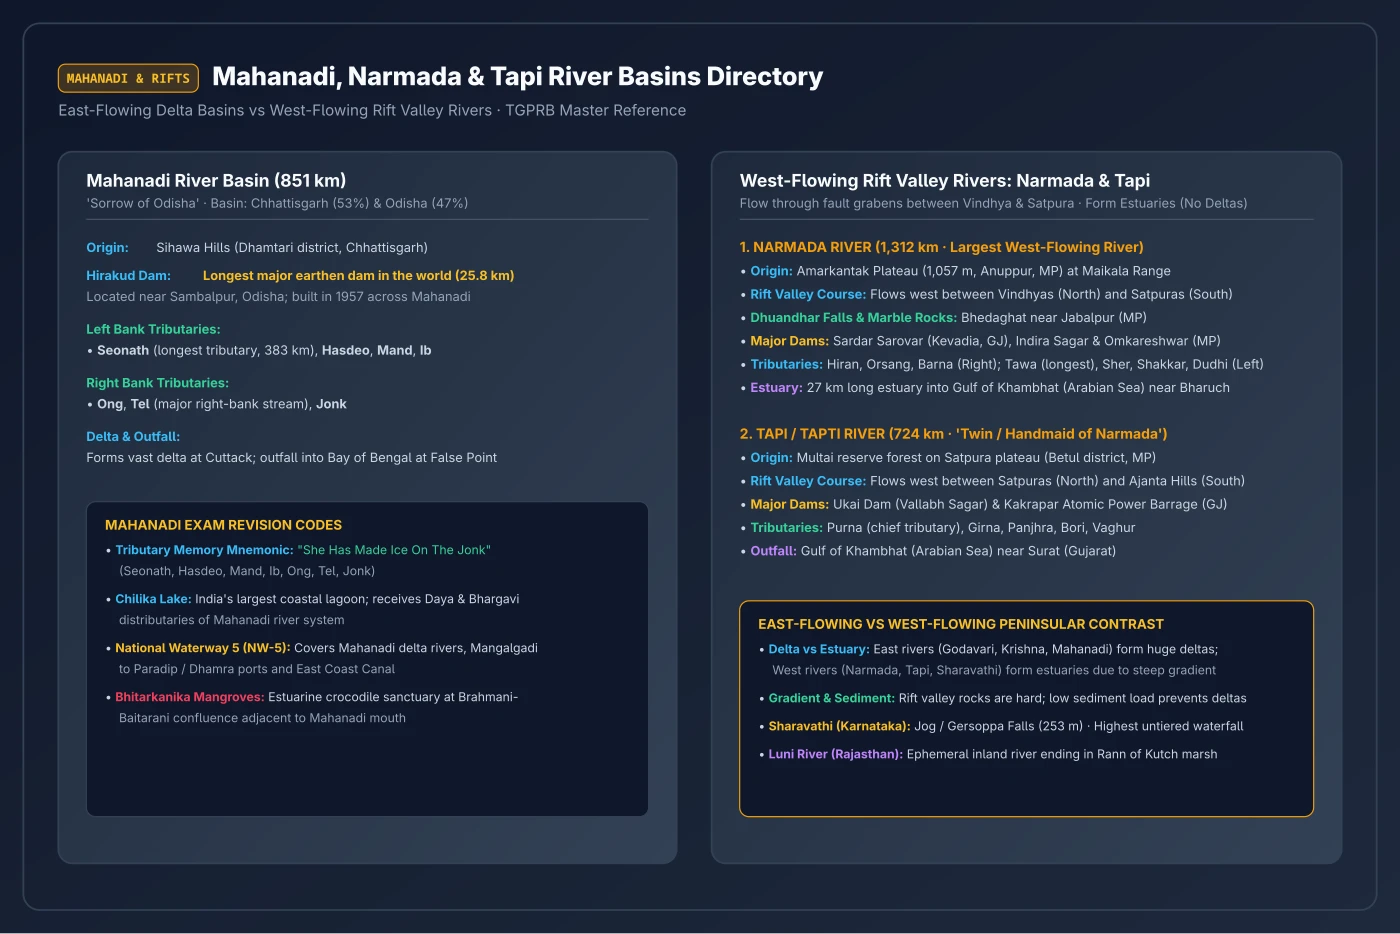Click the '2. TAPI / TAPTI RIVER' section heading
1400x934 pixels.
pyautogui.click(x=954, y=434)
